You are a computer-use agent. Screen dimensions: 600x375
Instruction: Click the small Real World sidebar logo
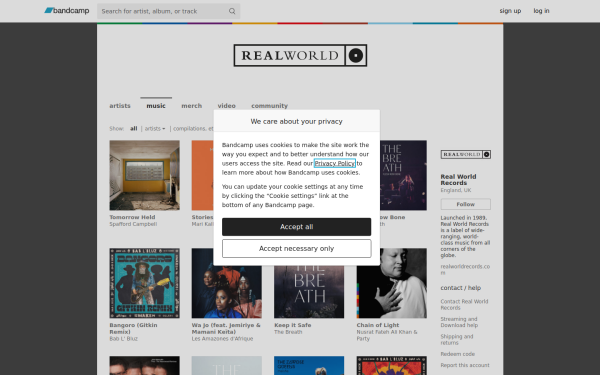coord(465,154)
